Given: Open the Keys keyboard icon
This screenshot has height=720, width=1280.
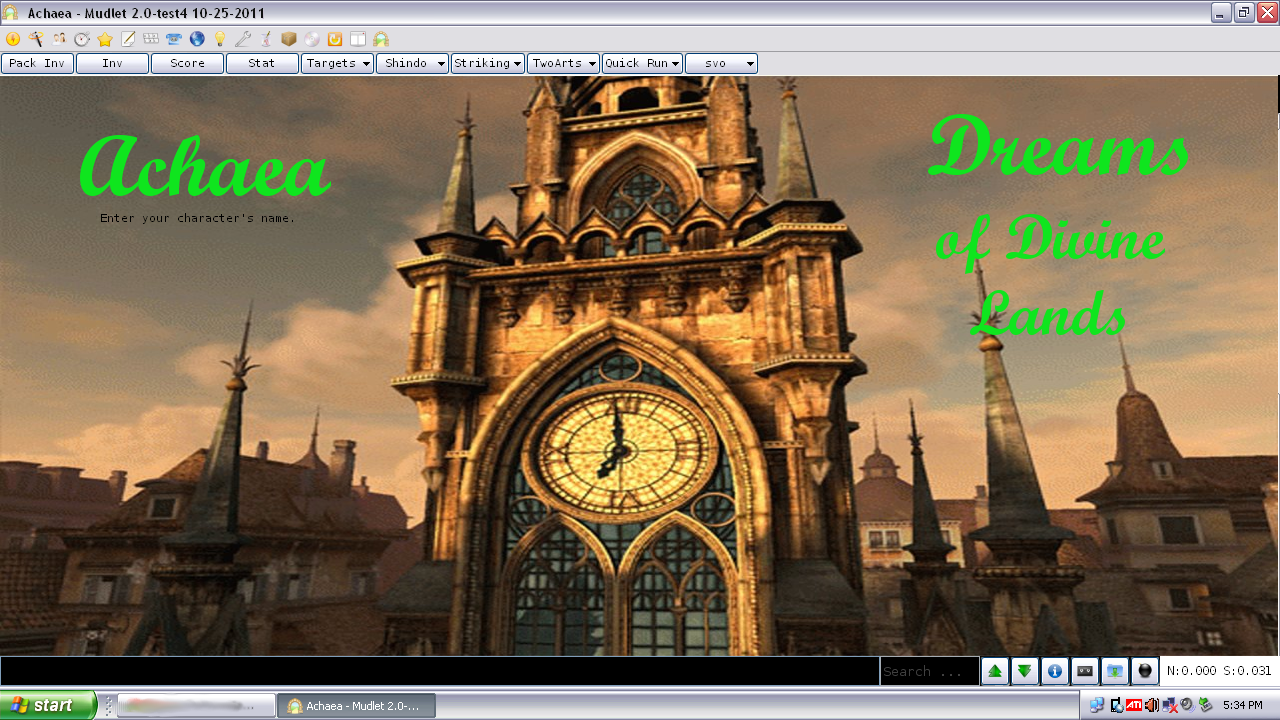Looking at the screenshot, I should pos(151,39).
